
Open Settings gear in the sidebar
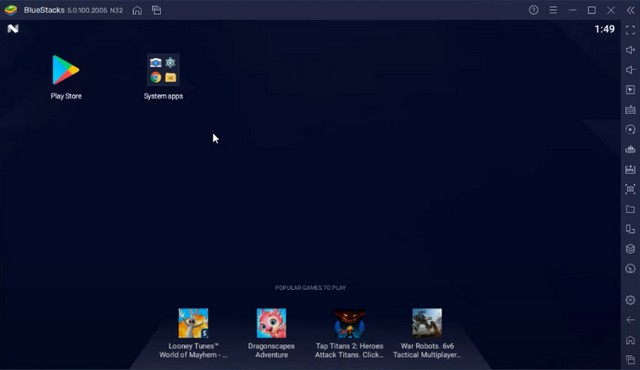pyautogui.click(x=630, y=300)
